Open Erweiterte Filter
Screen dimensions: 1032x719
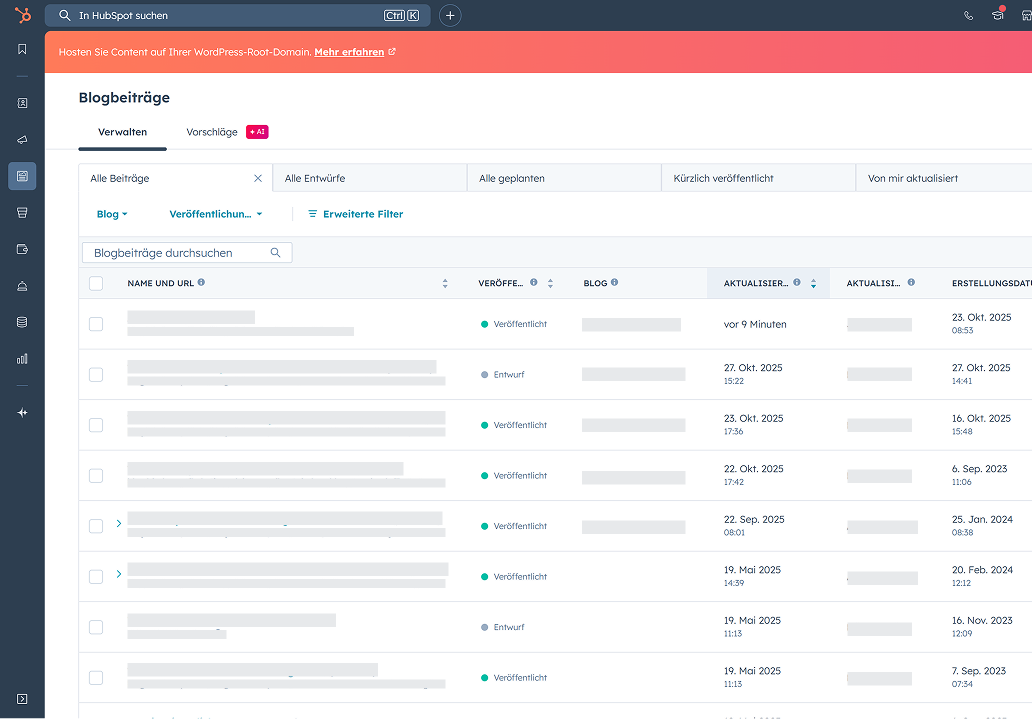[355, 214]
